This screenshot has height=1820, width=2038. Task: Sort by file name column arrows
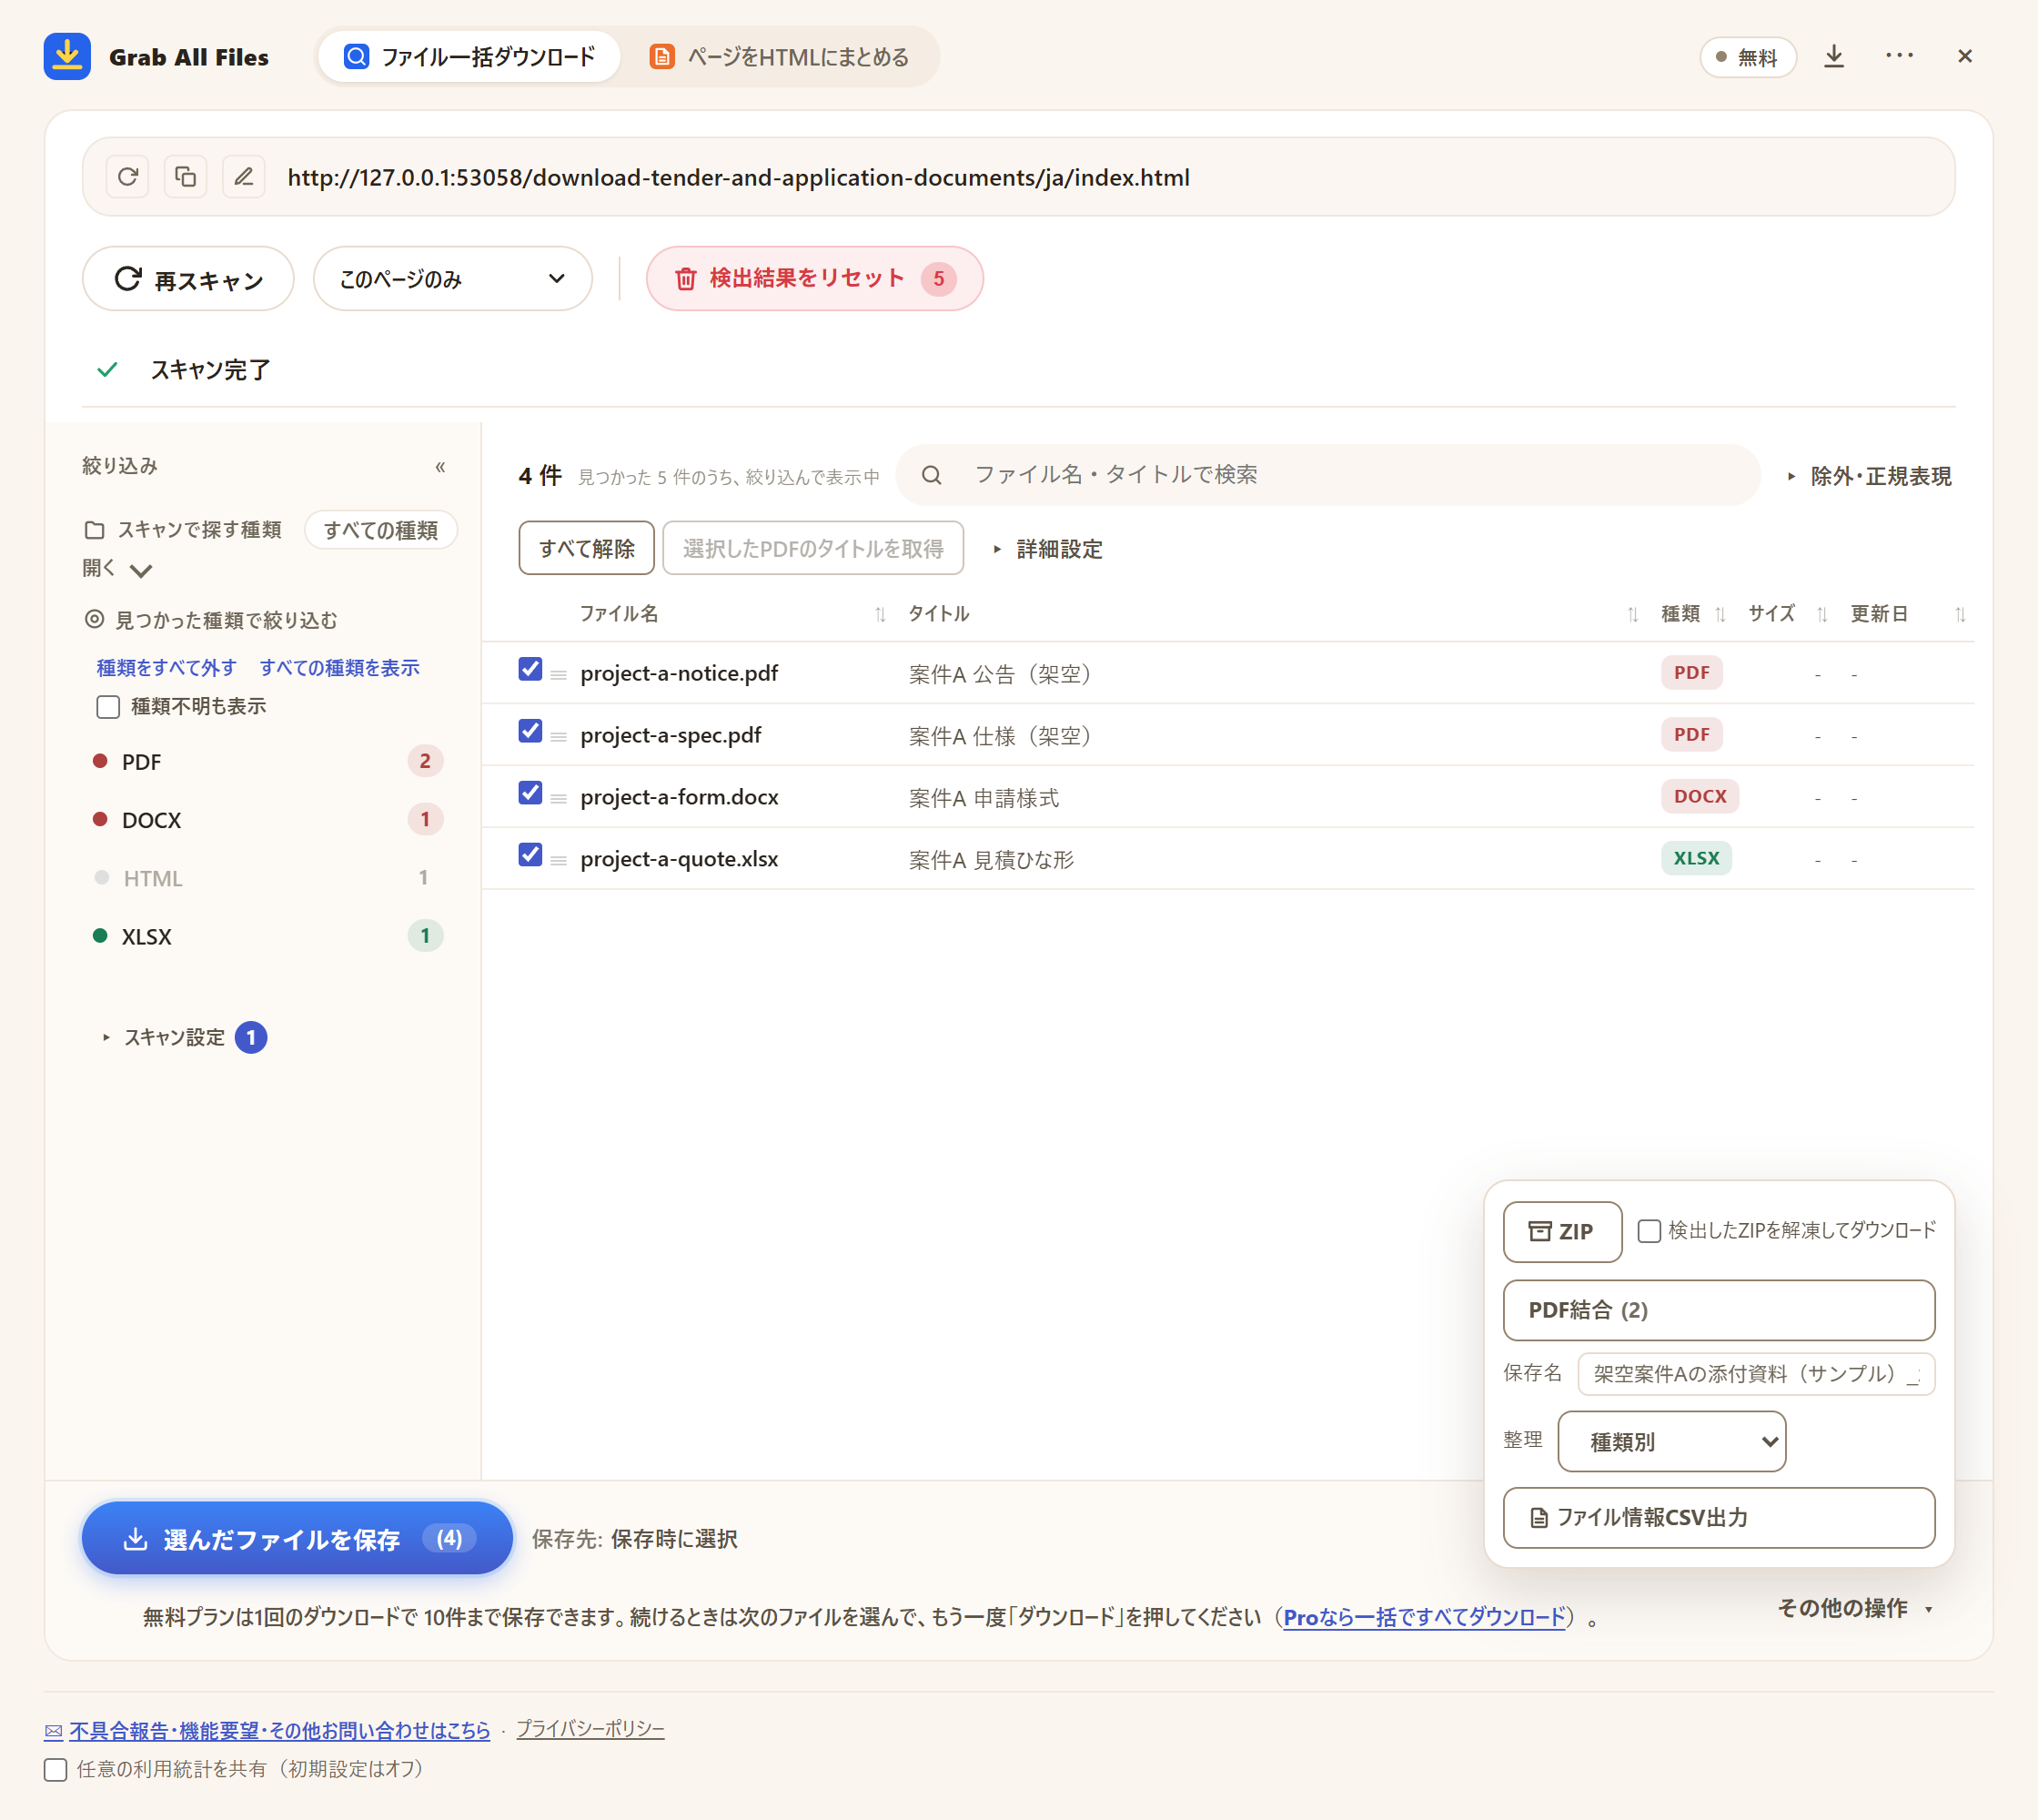[x=880, y=614]
